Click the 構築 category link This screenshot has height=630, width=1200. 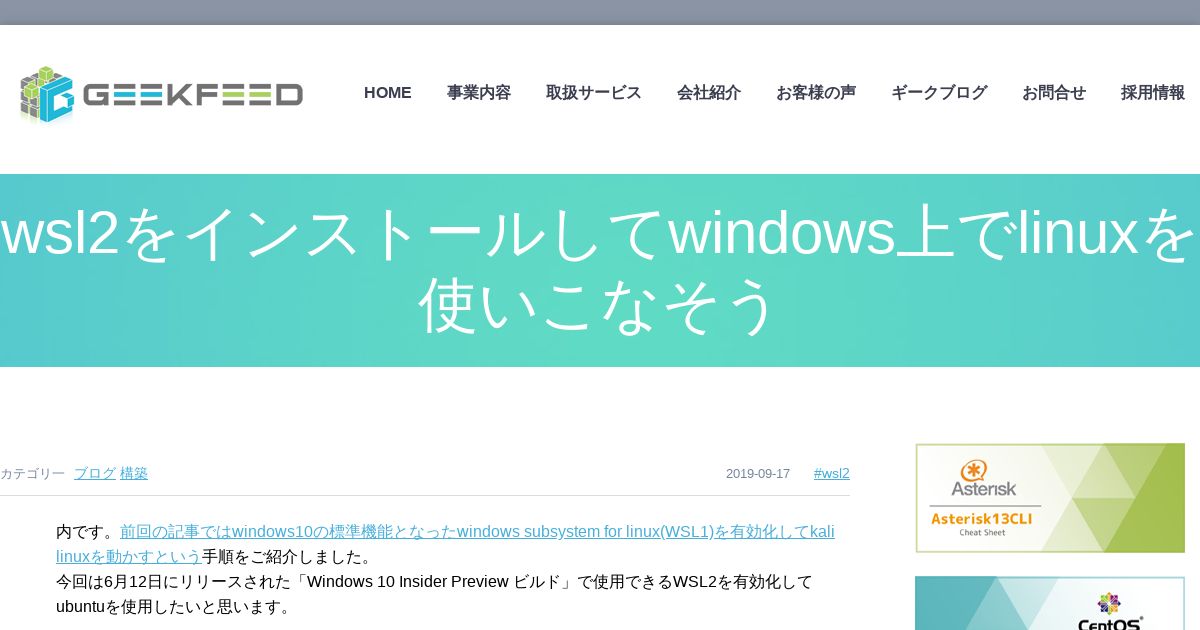point(134,473)
